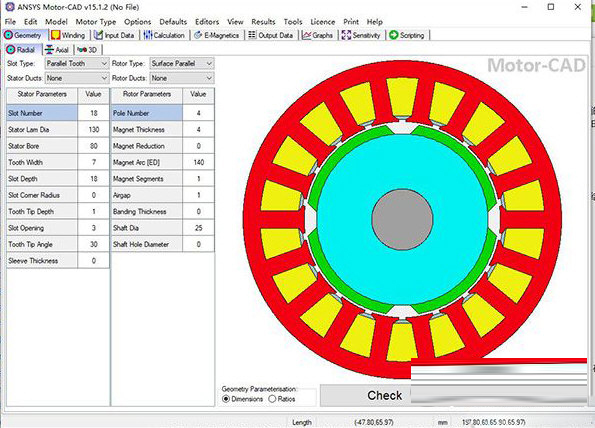The height and width of the screenshot is (428, 595).
Task: Edit the Magnet Arc [ED] value 140
Action: [198, 162]
